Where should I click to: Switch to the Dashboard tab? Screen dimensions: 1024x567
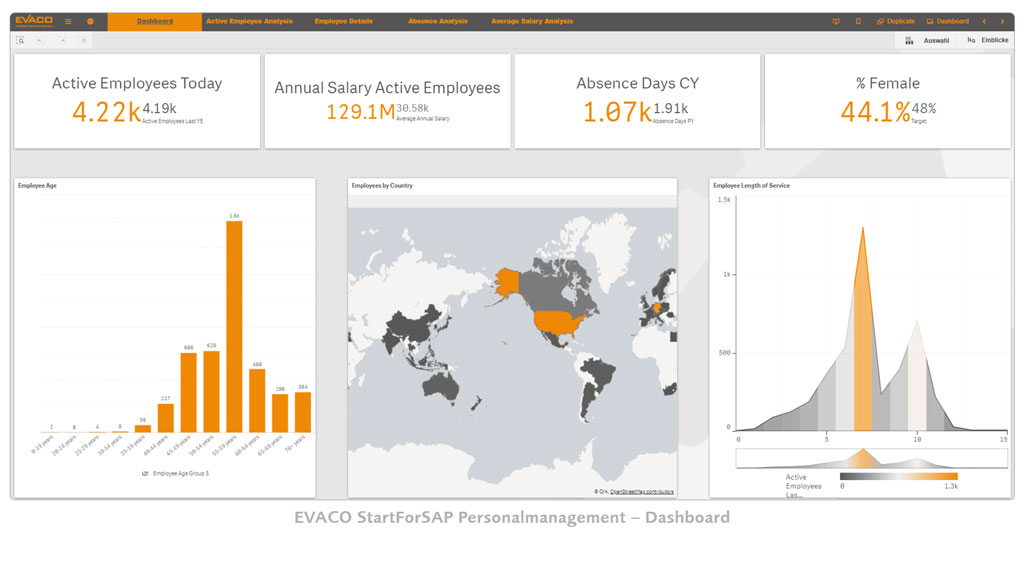(x=155, y=22)
